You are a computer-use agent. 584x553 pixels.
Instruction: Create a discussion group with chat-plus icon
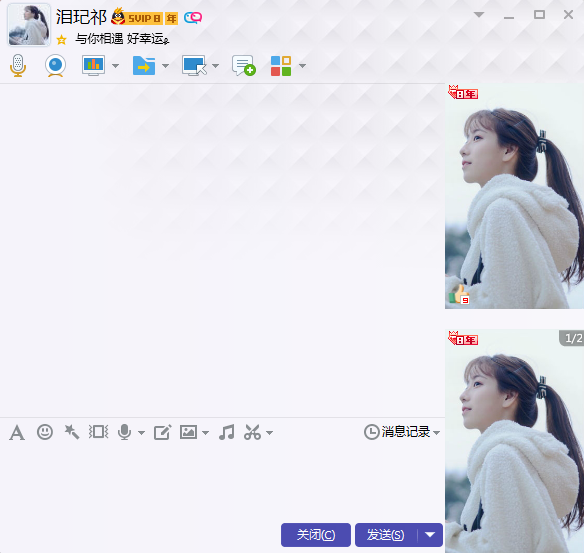click(244, 66)
